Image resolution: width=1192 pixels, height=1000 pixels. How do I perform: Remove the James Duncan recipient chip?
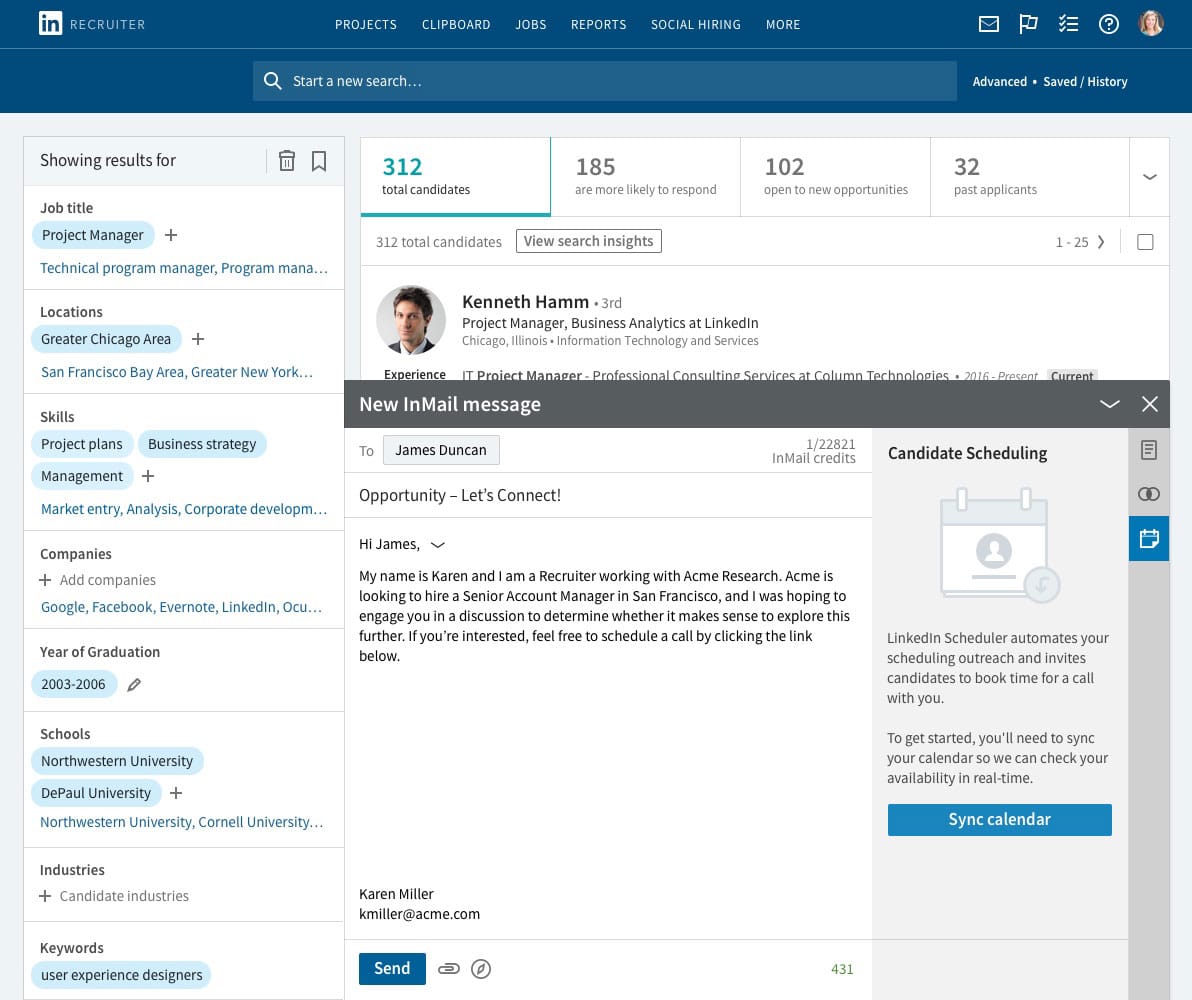click(x=441, y=450)
